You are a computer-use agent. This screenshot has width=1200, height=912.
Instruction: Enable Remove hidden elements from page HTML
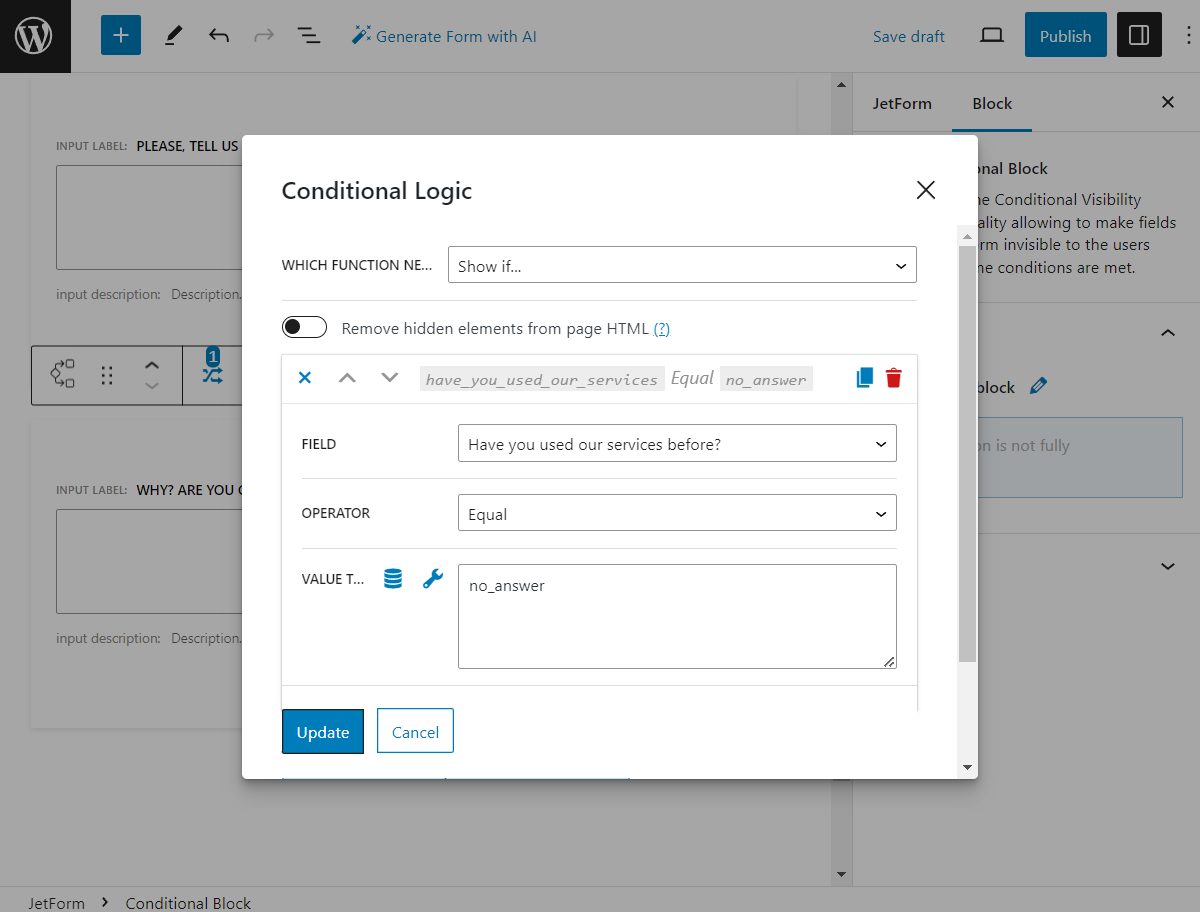(304, 327)
